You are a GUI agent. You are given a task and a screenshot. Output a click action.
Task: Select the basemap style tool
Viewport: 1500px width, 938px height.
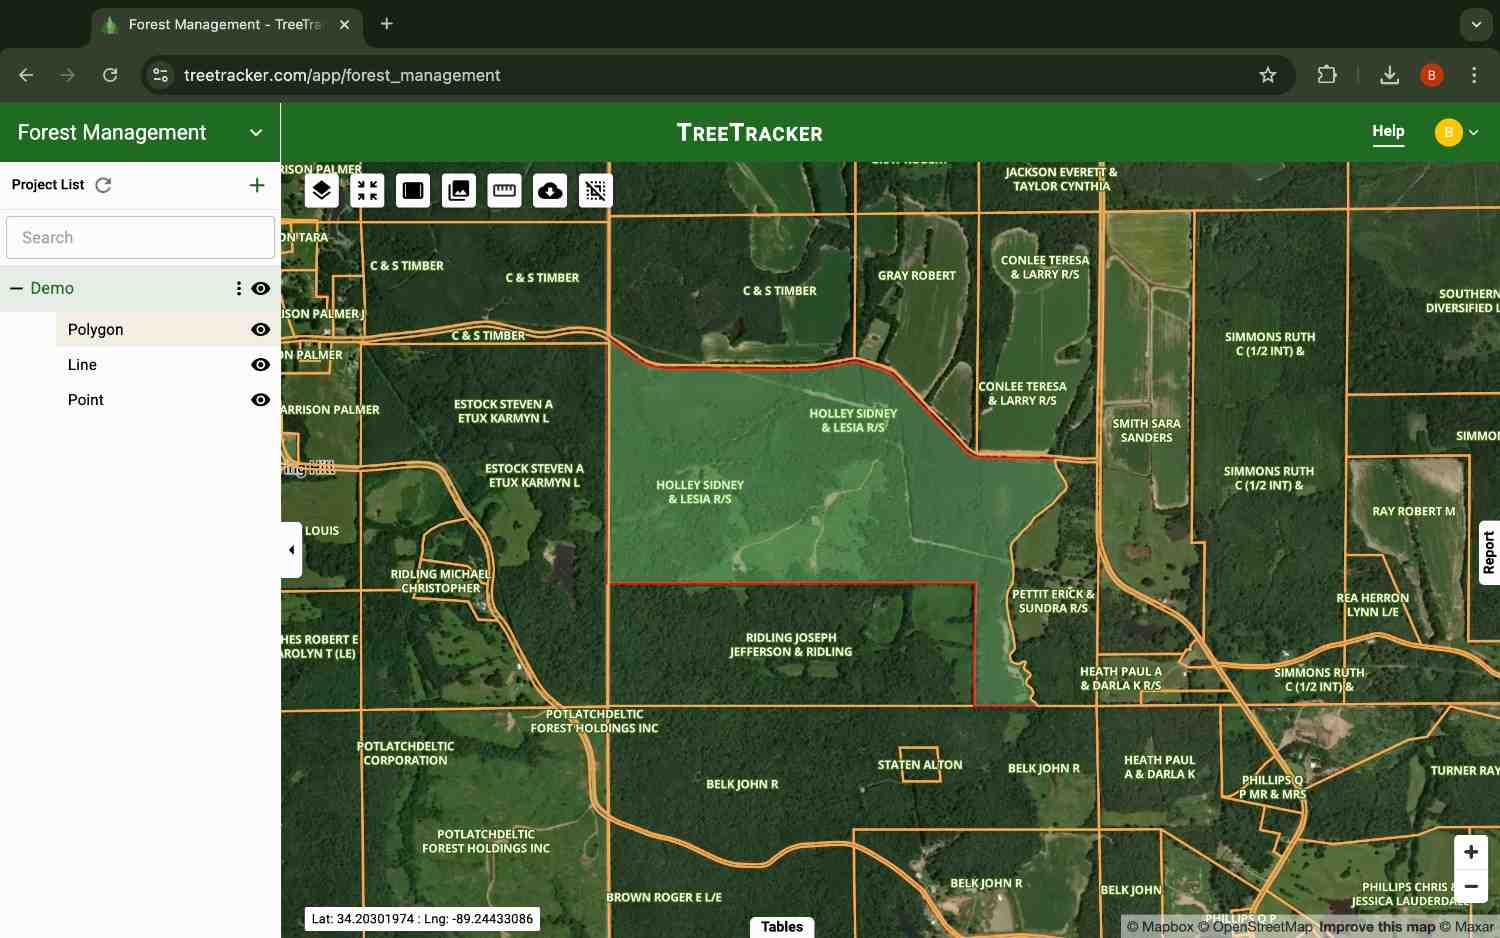coord(412,190)
